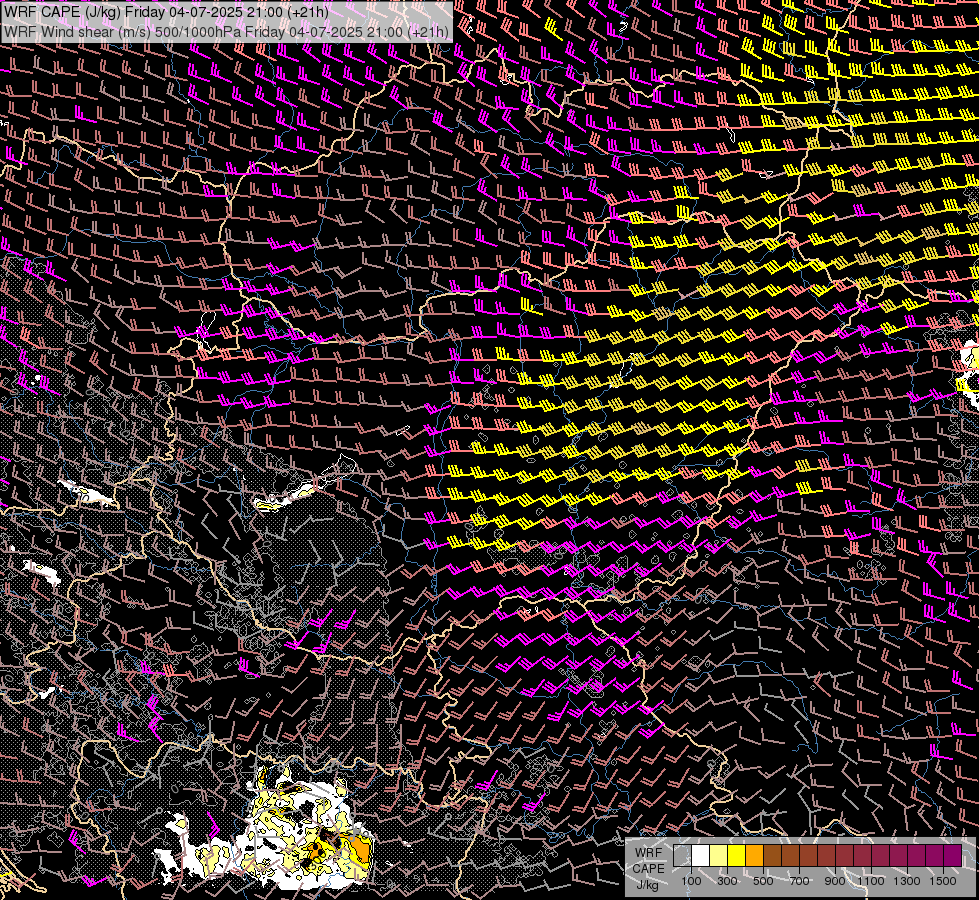Click the WRF CAPE title line
This screenshot has height=900, width=979.
166,12
